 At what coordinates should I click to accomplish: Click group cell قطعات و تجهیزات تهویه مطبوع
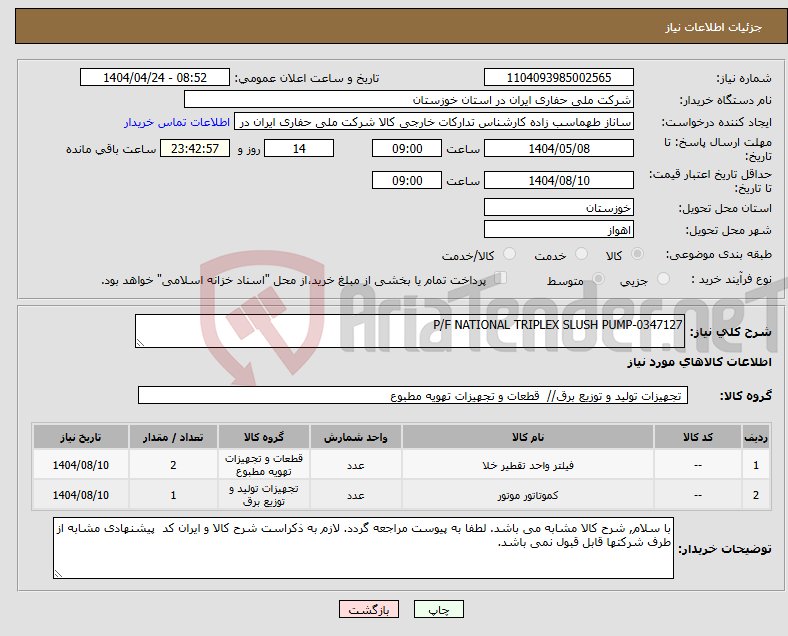point(264,465)
